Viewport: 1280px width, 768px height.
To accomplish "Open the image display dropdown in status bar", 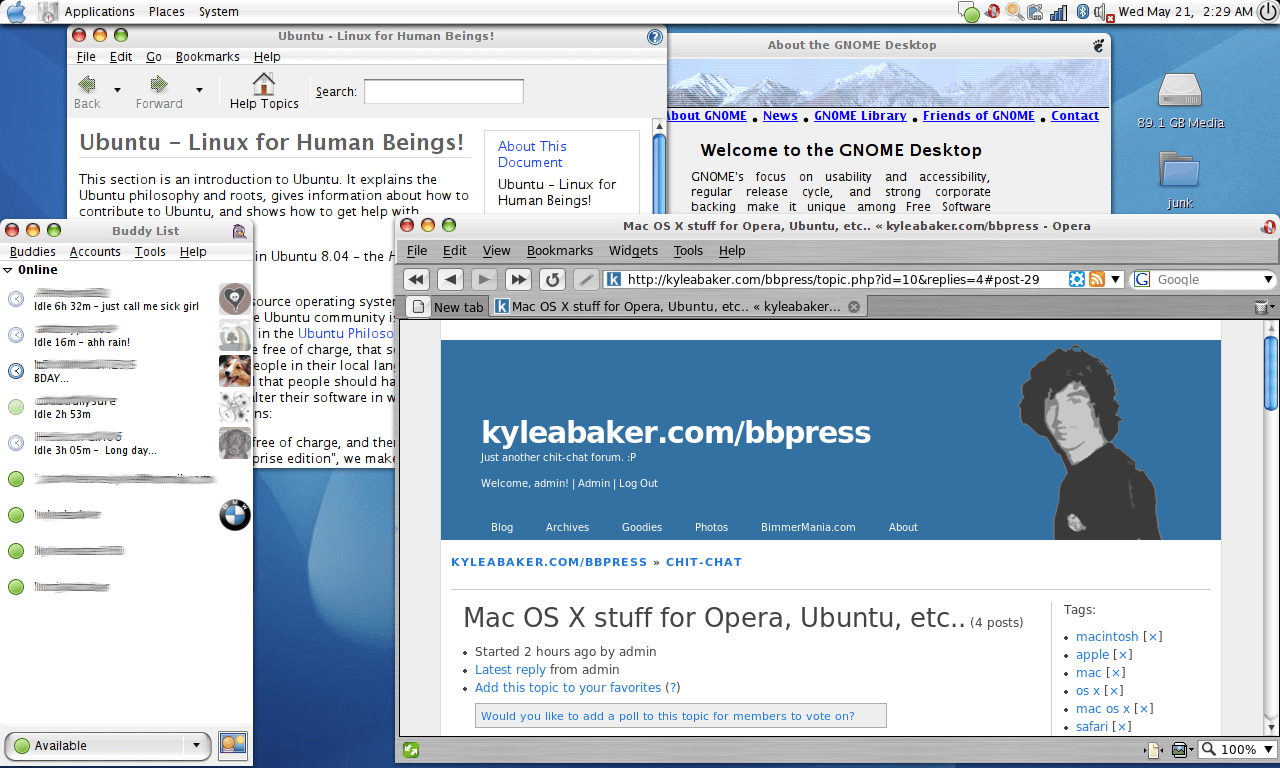I will [x=1182, y=749].
